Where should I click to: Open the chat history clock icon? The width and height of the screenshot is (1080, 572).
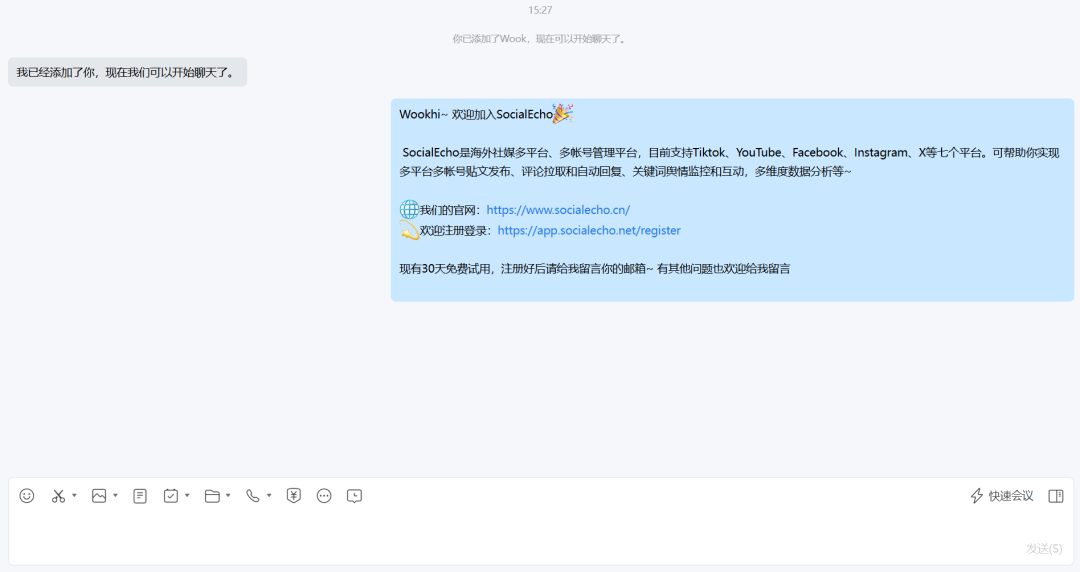pyautogui.click(x=354, y=496)
